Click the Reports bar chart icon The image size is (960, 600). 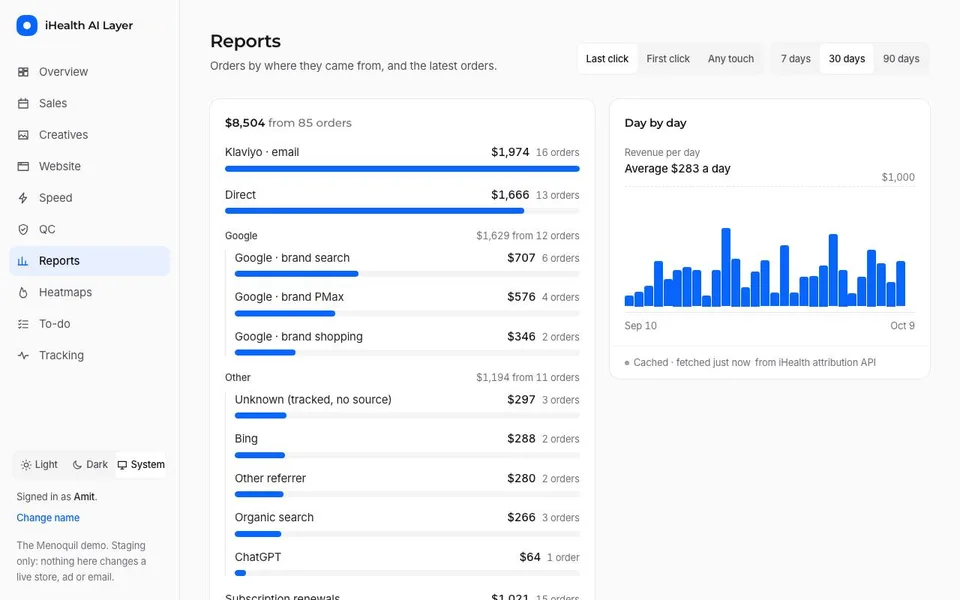[x=23, y=261]
